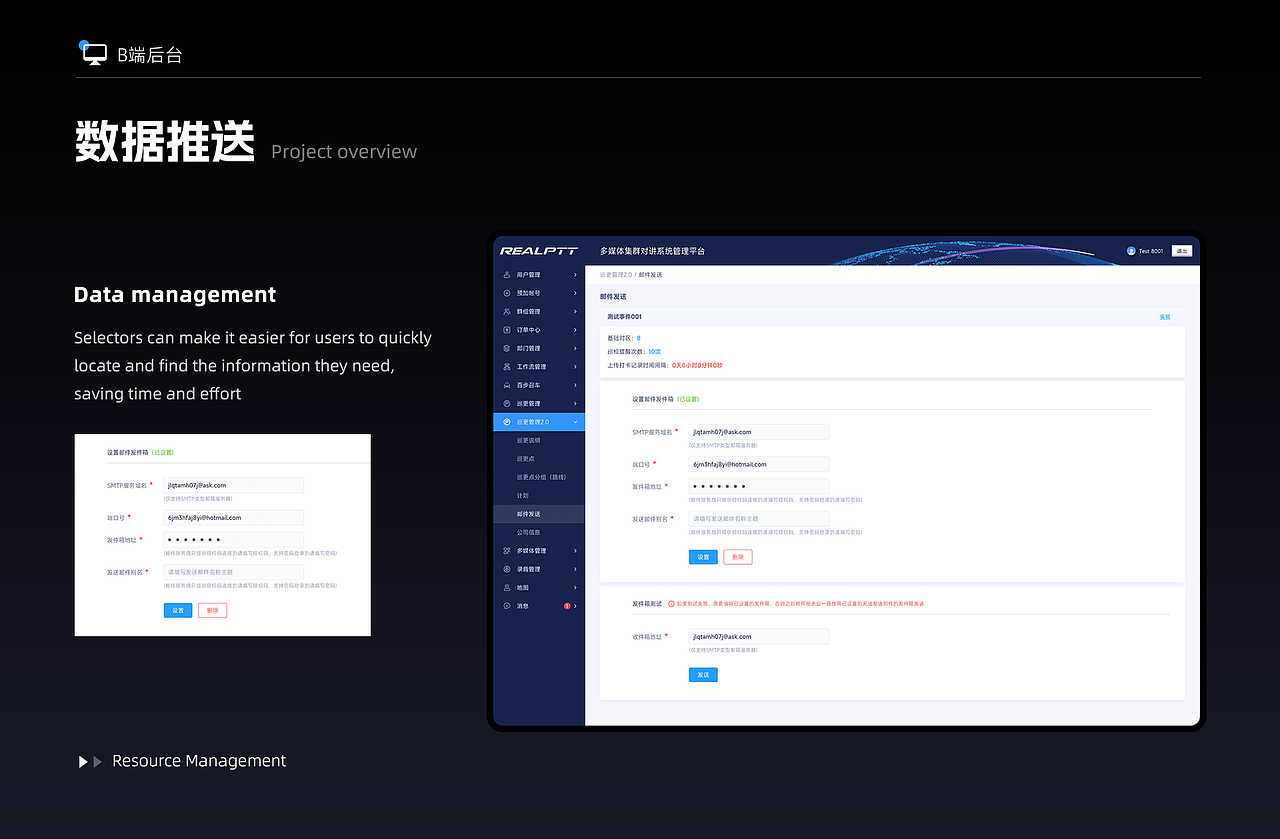Image resolution: width=1280 pixels, height=839 pixels.
Task: Click the 预加帐号 plus-circle icon
Action: (x=507, y=293)
